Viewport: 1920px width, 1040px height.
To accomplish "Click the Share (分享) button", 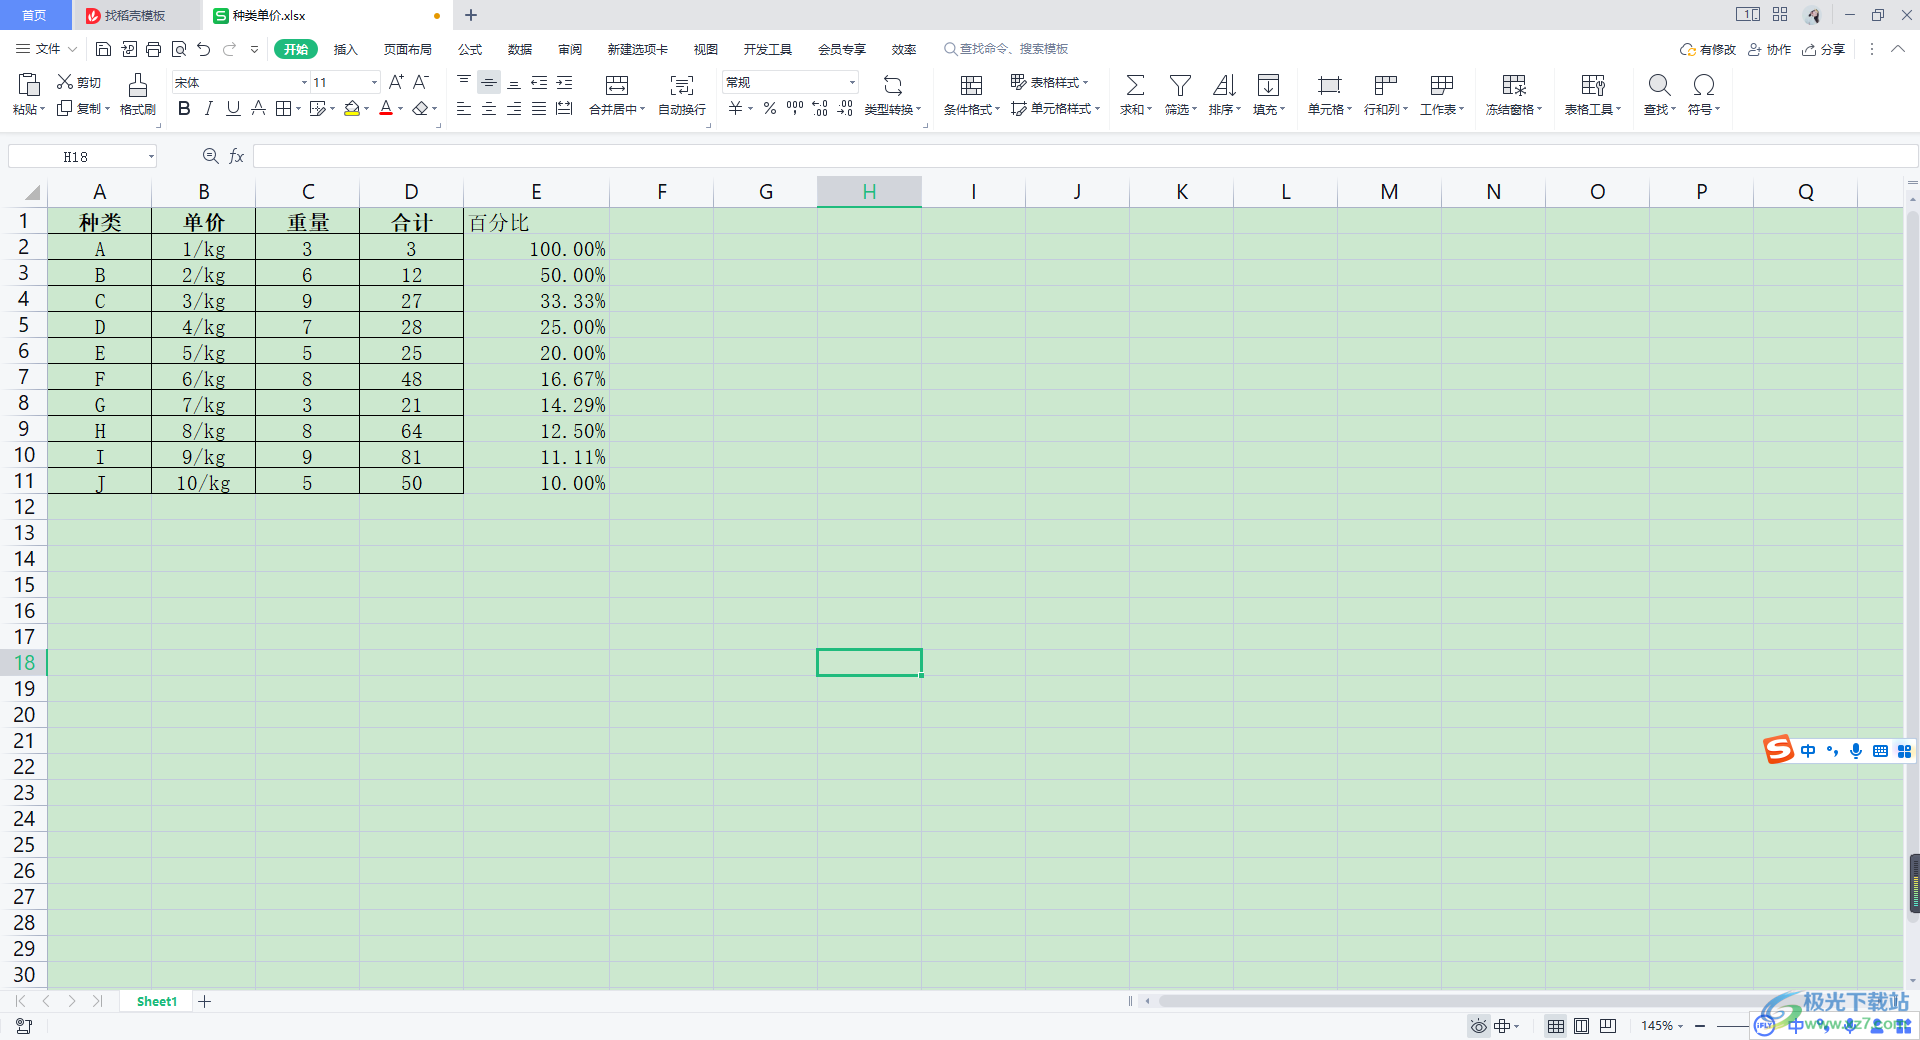I will 1824,49.
